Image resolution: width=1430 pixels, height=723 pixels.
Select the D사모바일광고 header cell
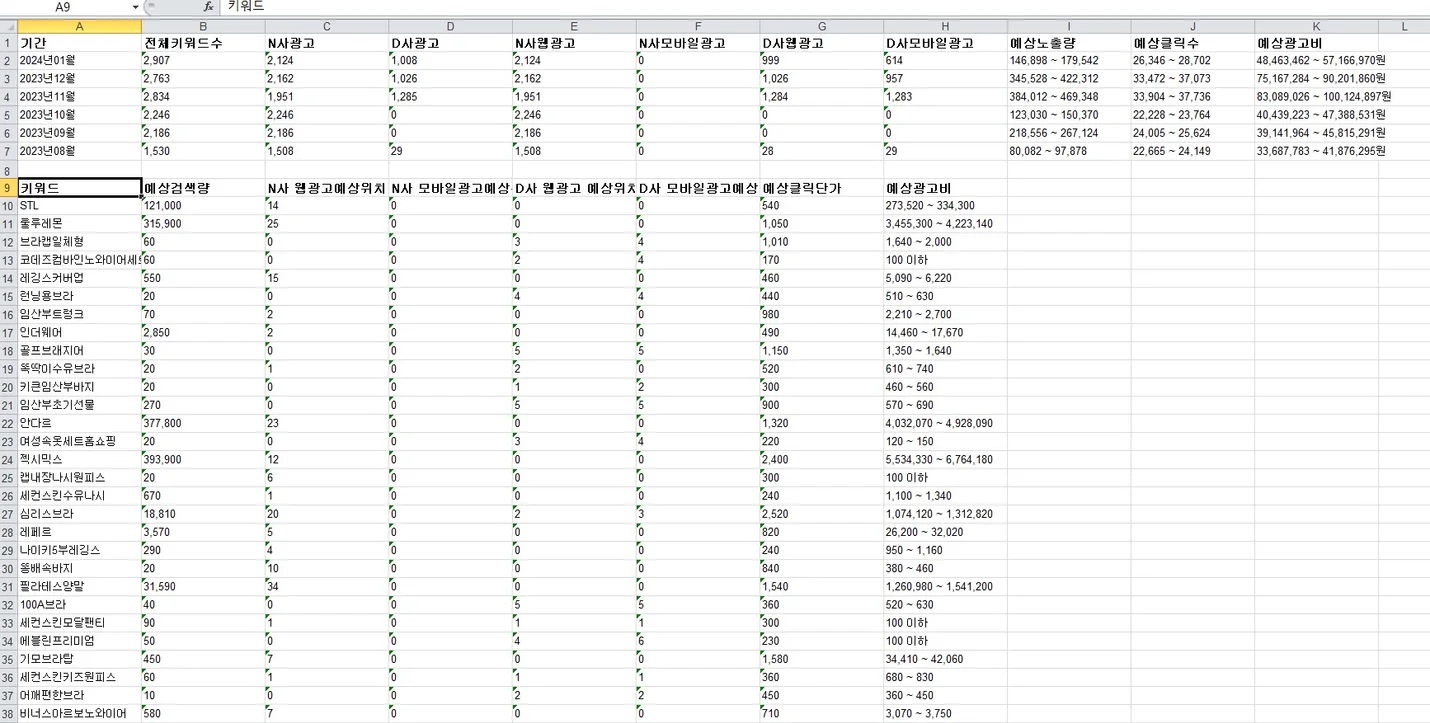point(945,43)
